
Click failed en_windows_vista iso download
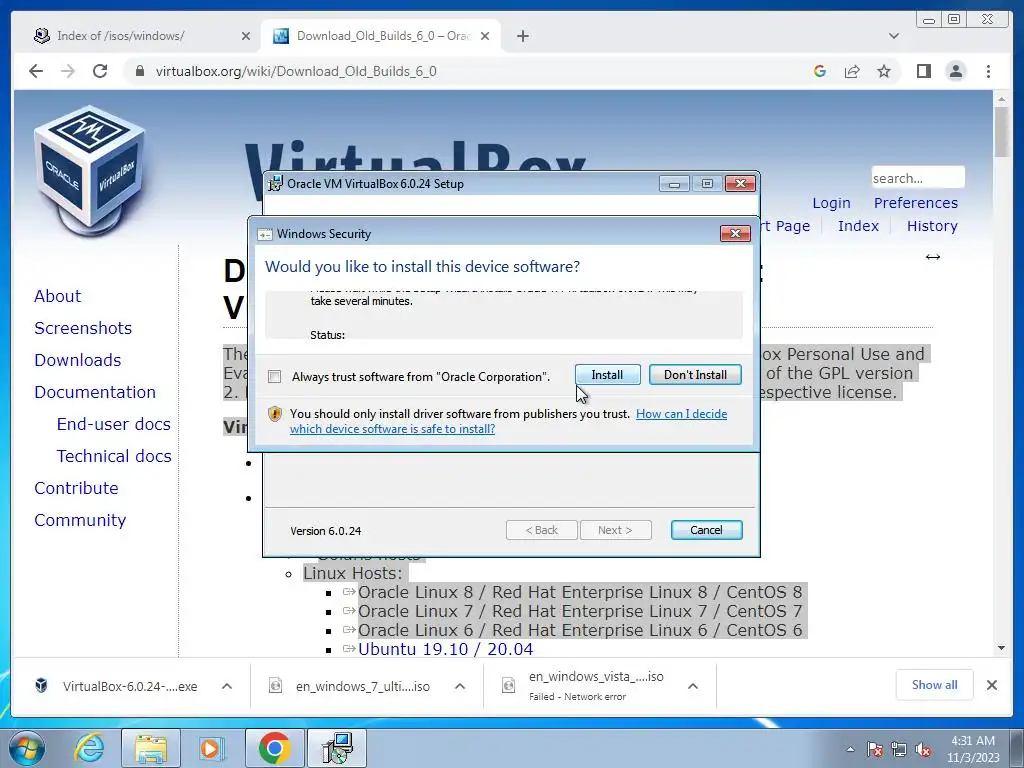click(x=585, y=686)
